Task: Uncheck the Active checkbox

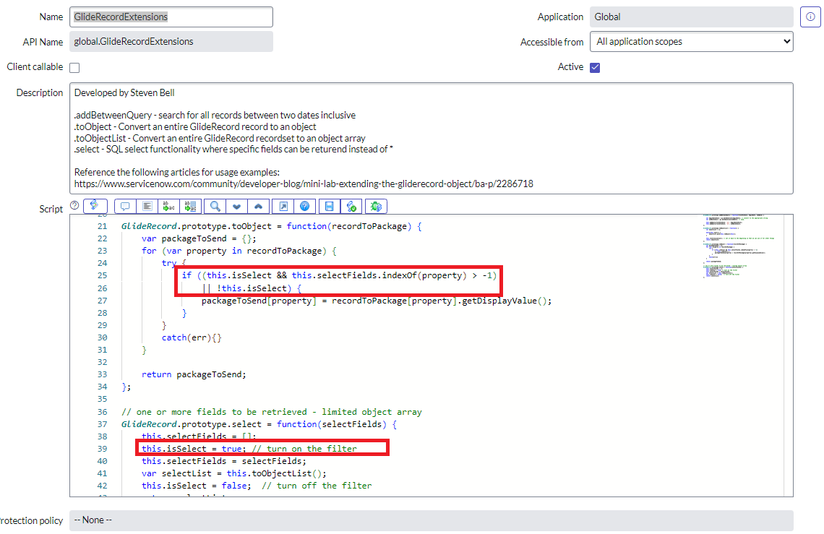Action: pos(595,68)
